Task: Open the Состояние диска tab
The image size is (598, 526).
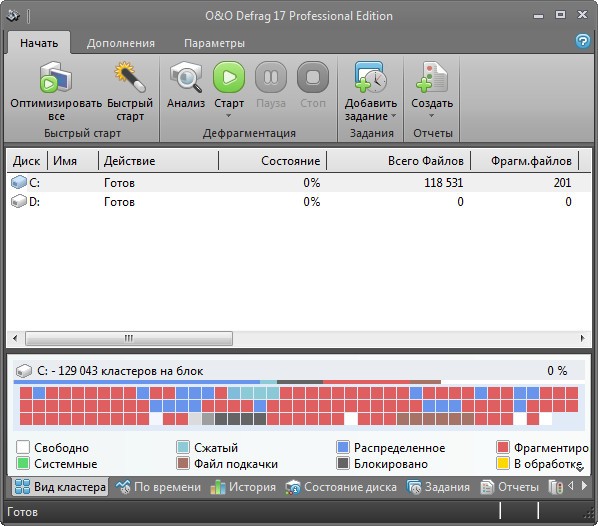Action: tap(341, 487)
